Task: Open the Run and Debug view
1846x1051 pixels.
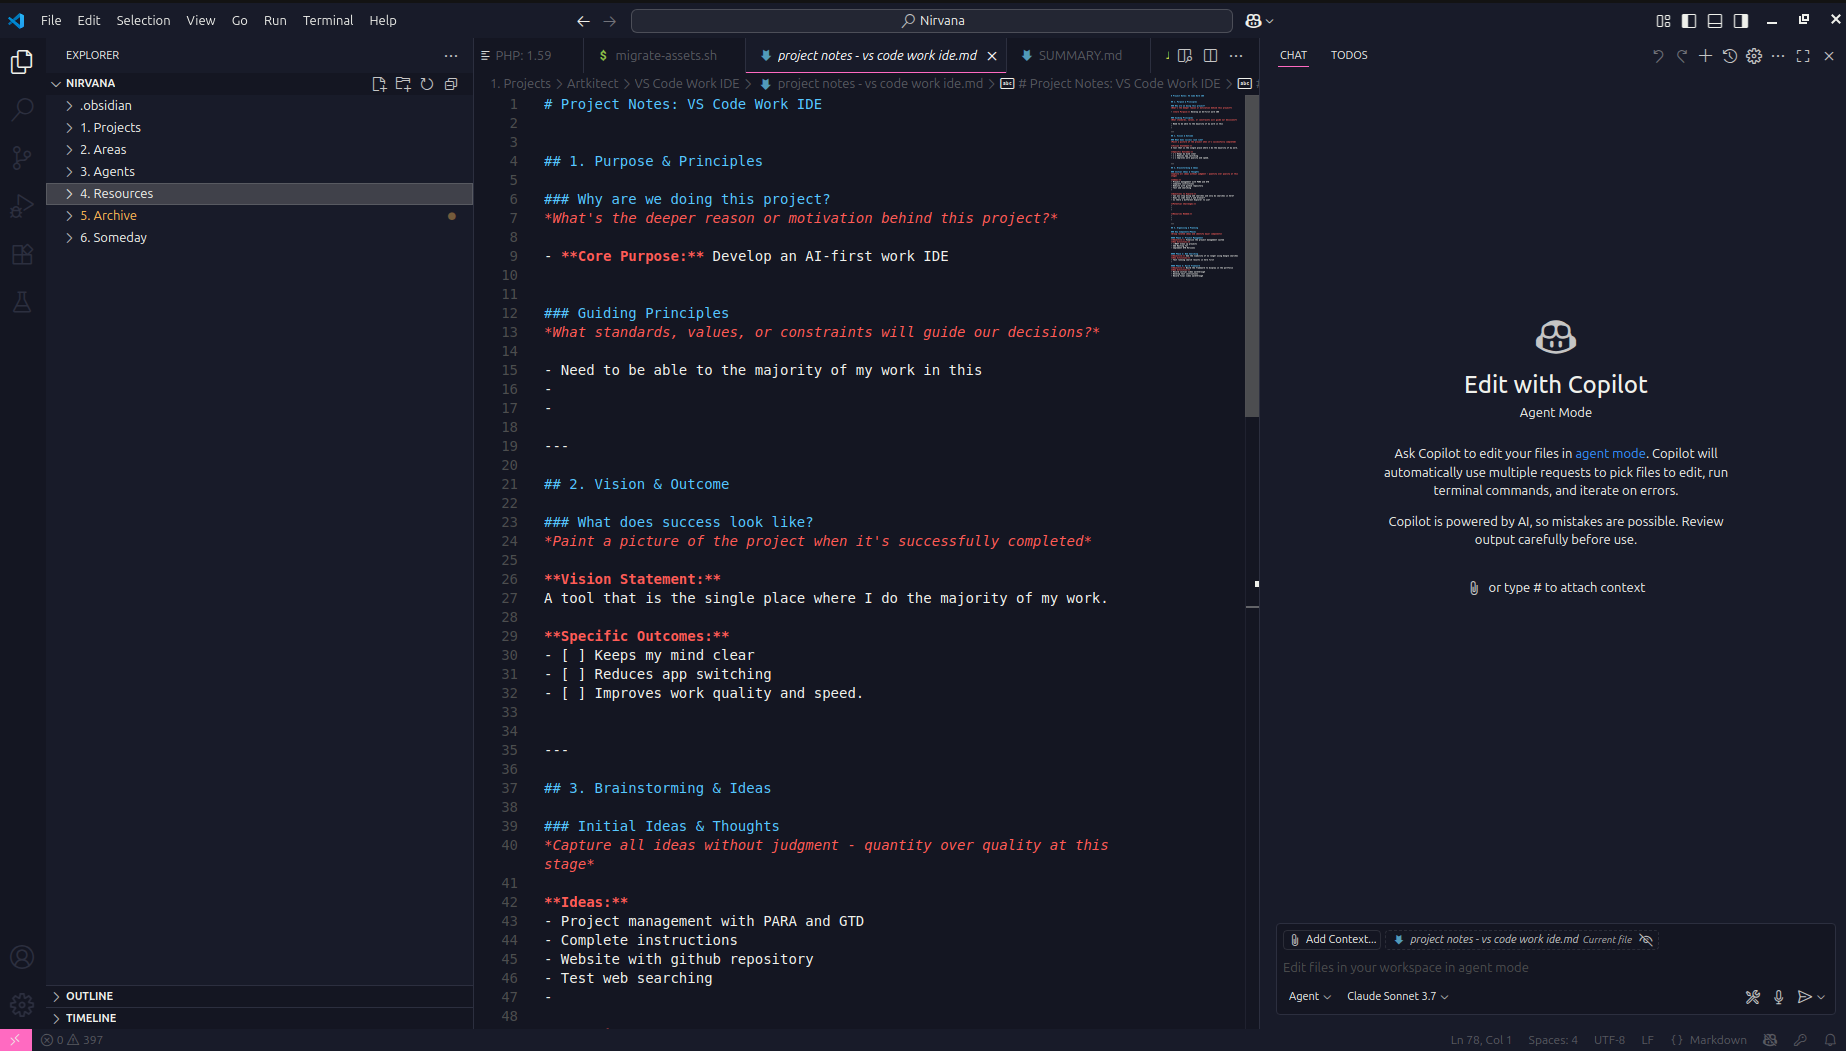Action: pyautogui.click(x=22, y=206)
